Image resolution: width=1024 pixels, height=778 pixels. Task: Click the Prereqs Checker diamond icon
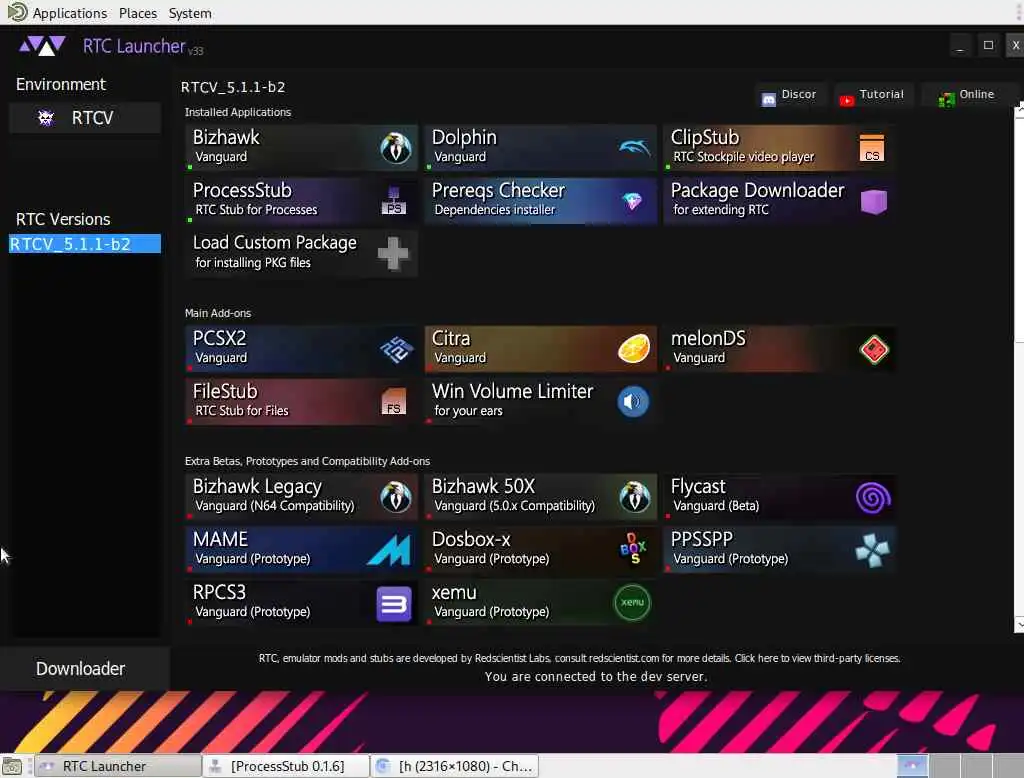(632, 201)
